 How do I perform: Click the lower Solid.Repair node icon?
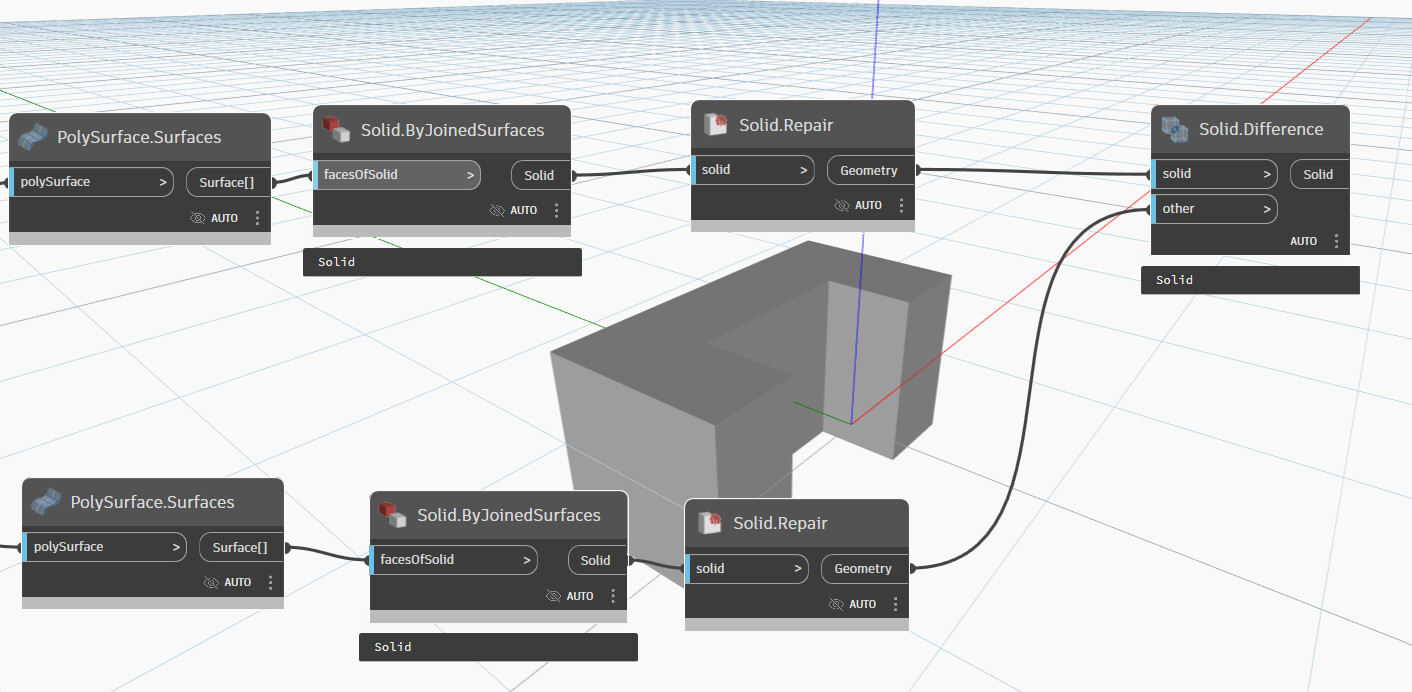pyautogui.click(x=709, y=523)
